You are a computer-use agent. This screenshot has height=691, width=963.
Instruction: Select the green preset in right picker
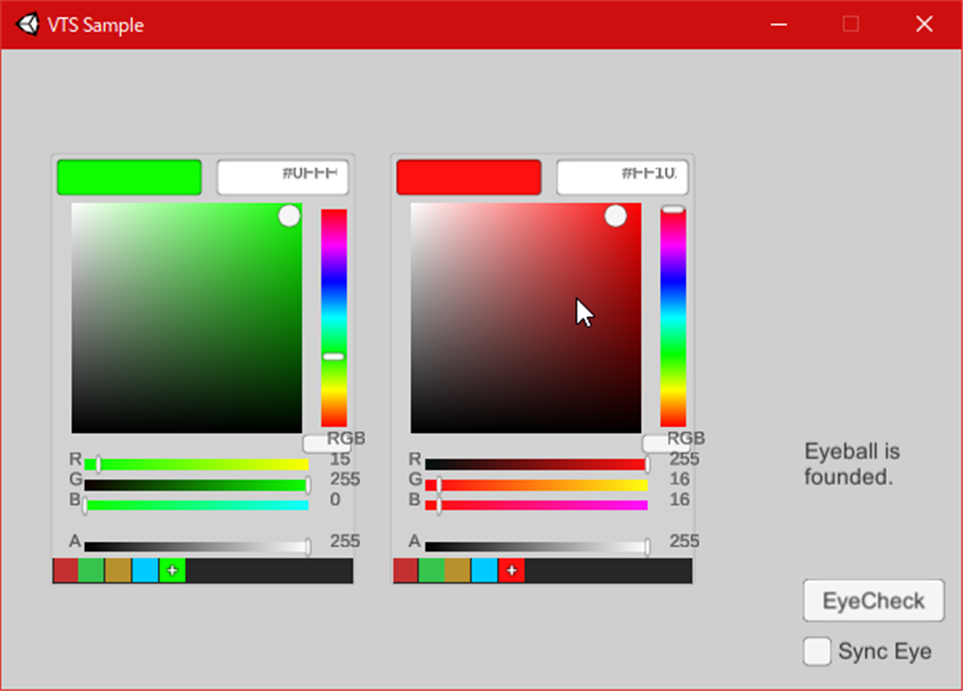point(431,571)
